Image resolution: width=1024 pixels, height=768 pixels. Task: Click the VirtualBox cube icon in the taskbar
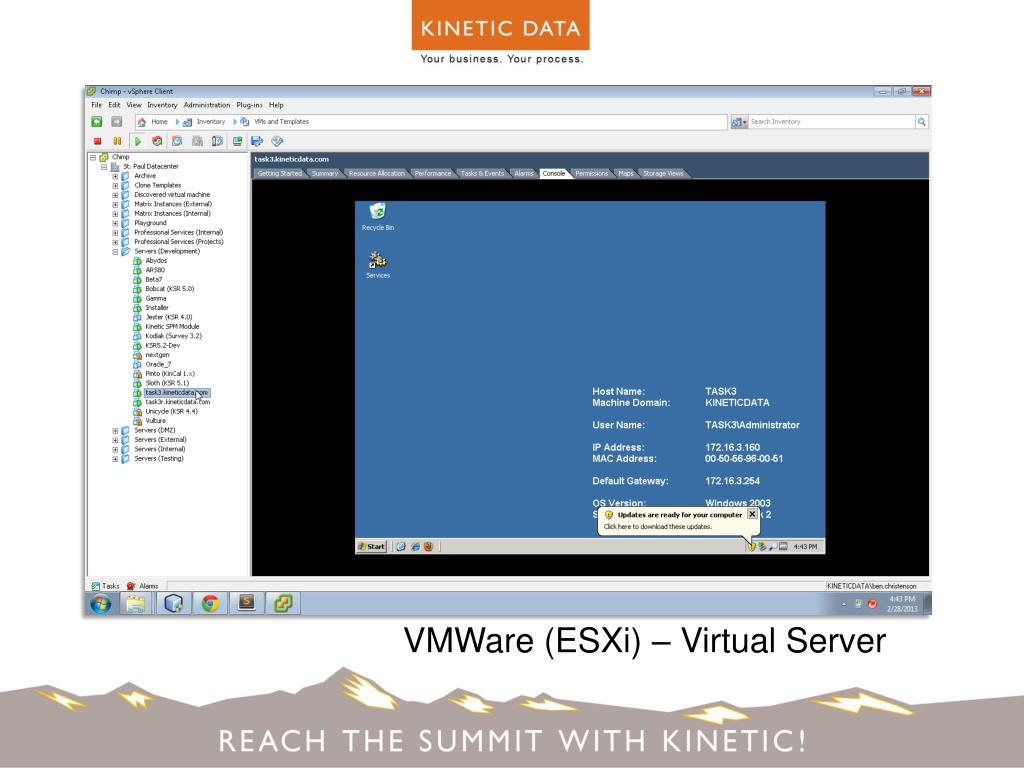click(173, 603)
